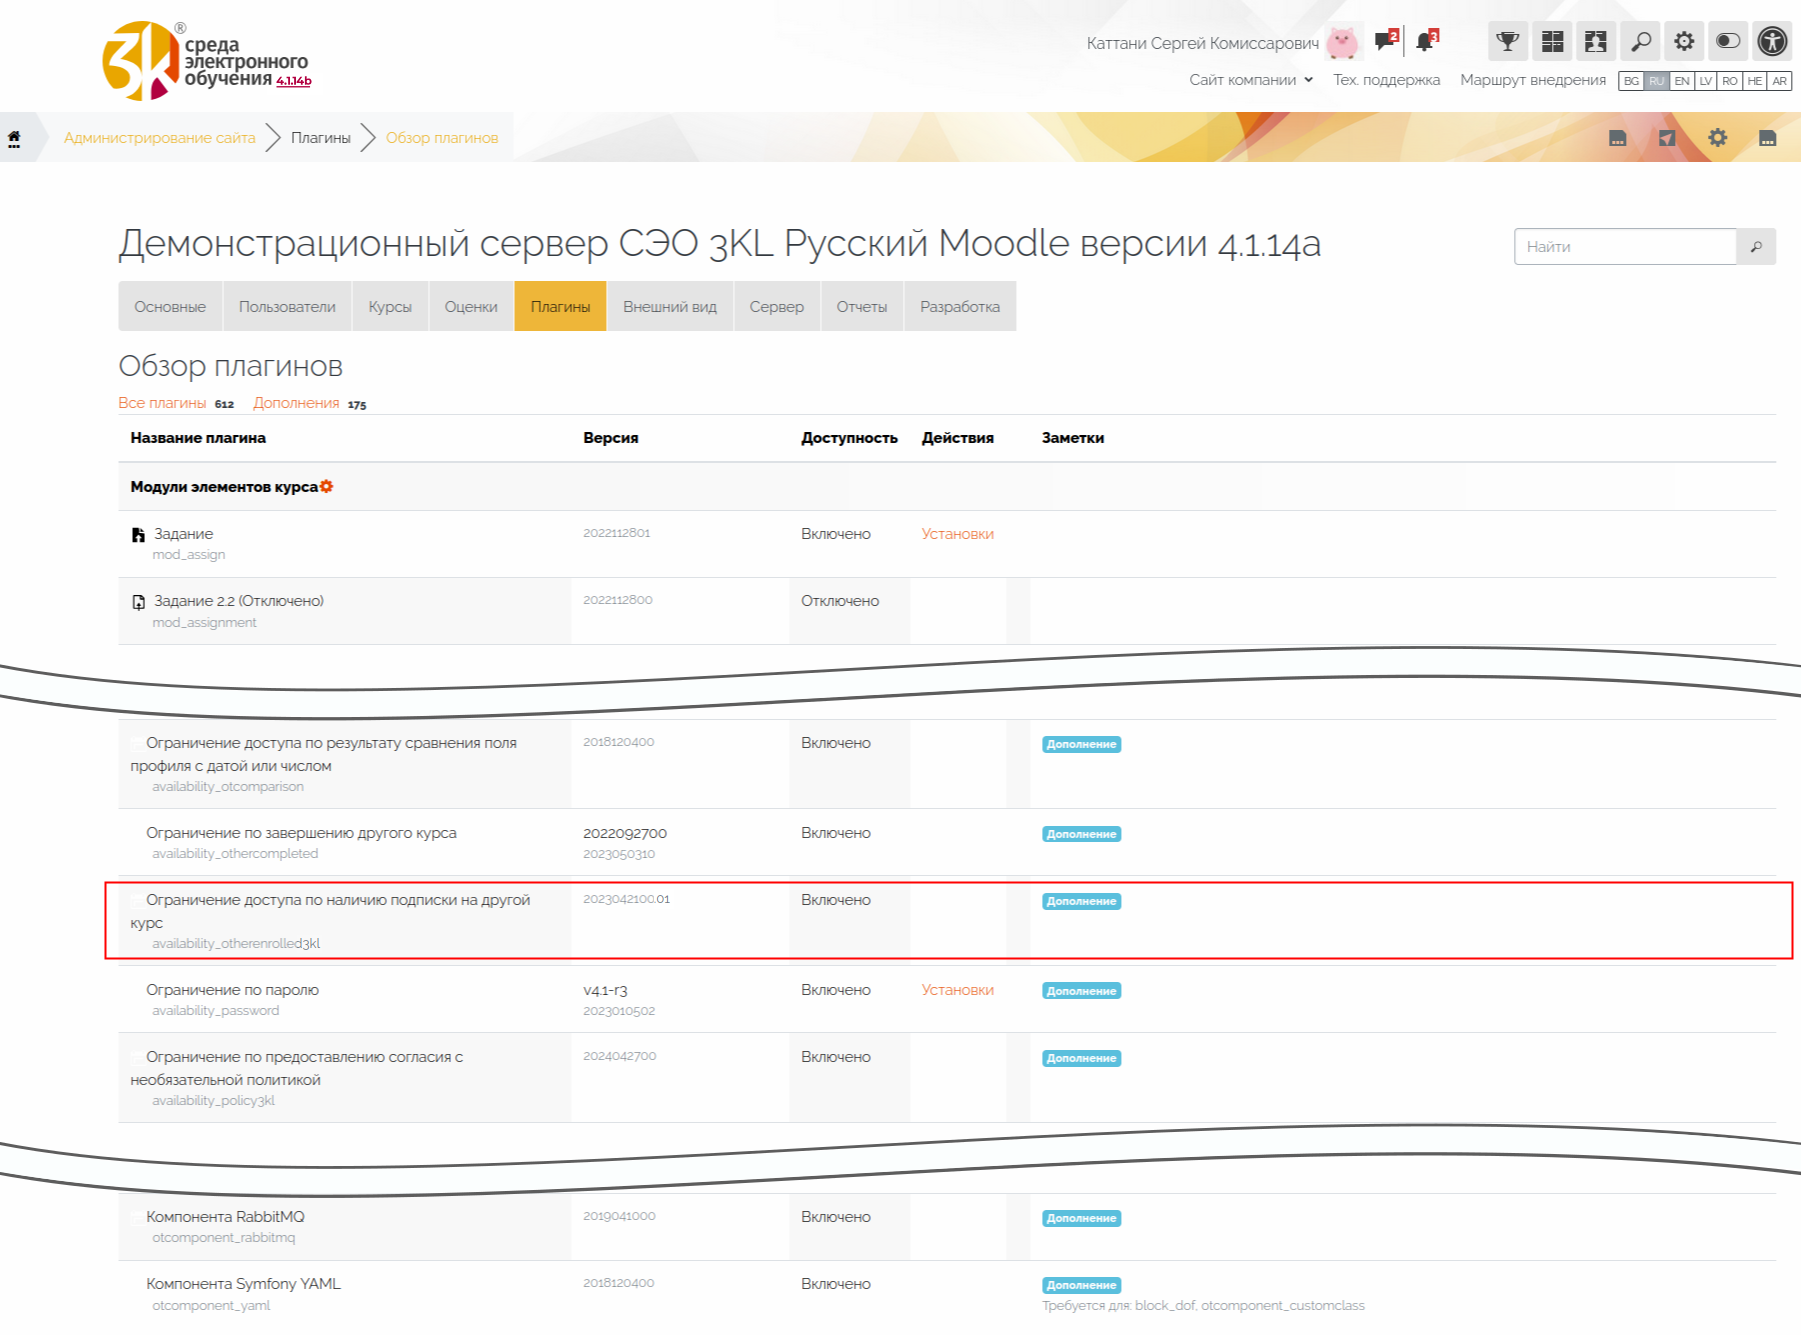1801x1336 pixels.
Task: Expand the Сайт компании dropdown
Action: 1250,80
